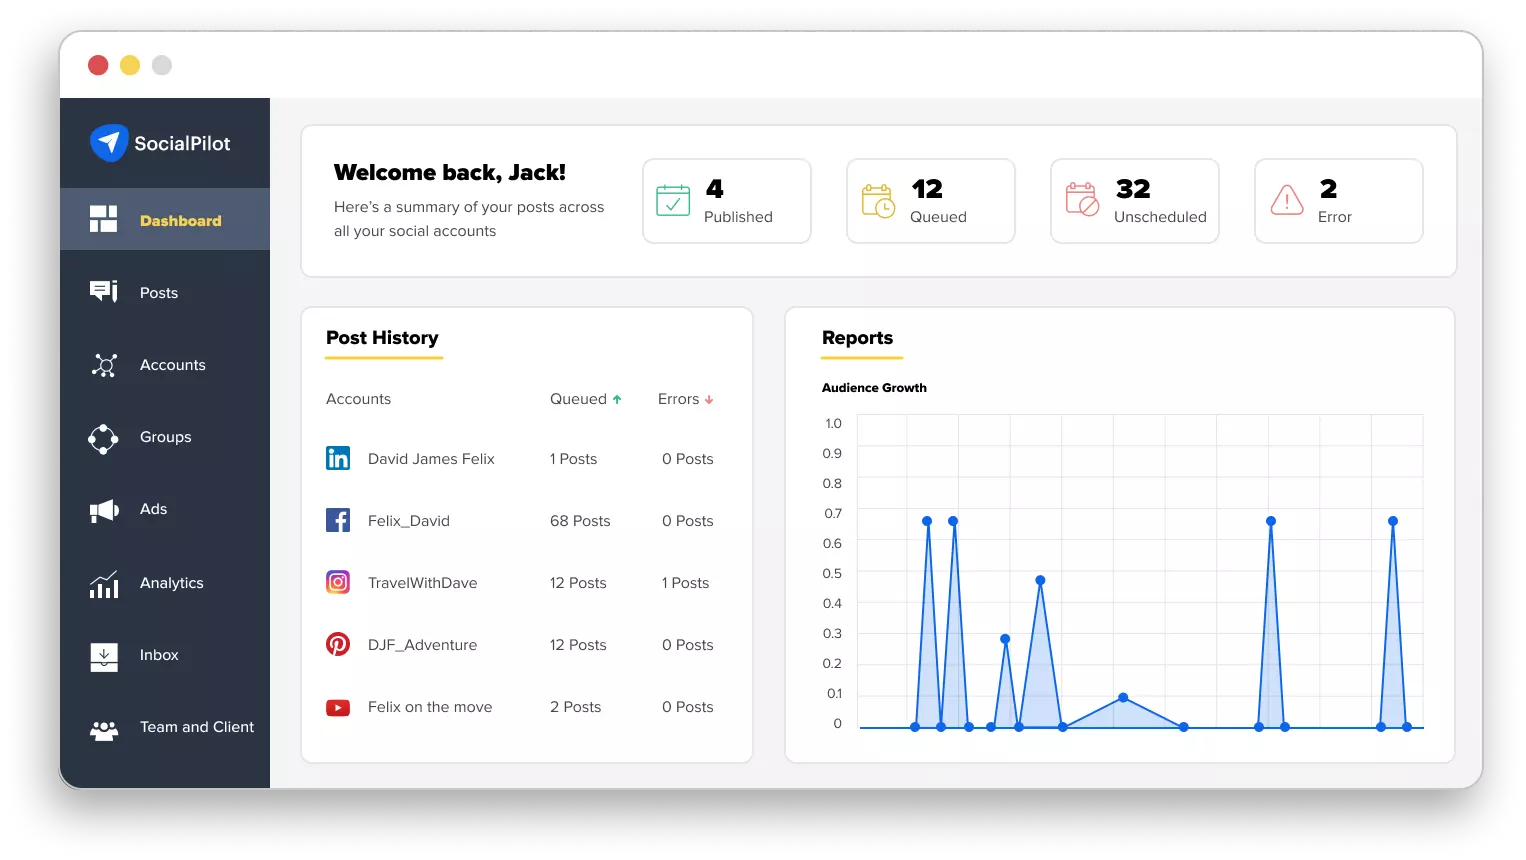
Task: Open the Inbox via its tray icon
Action: click(x=103, y=655)
